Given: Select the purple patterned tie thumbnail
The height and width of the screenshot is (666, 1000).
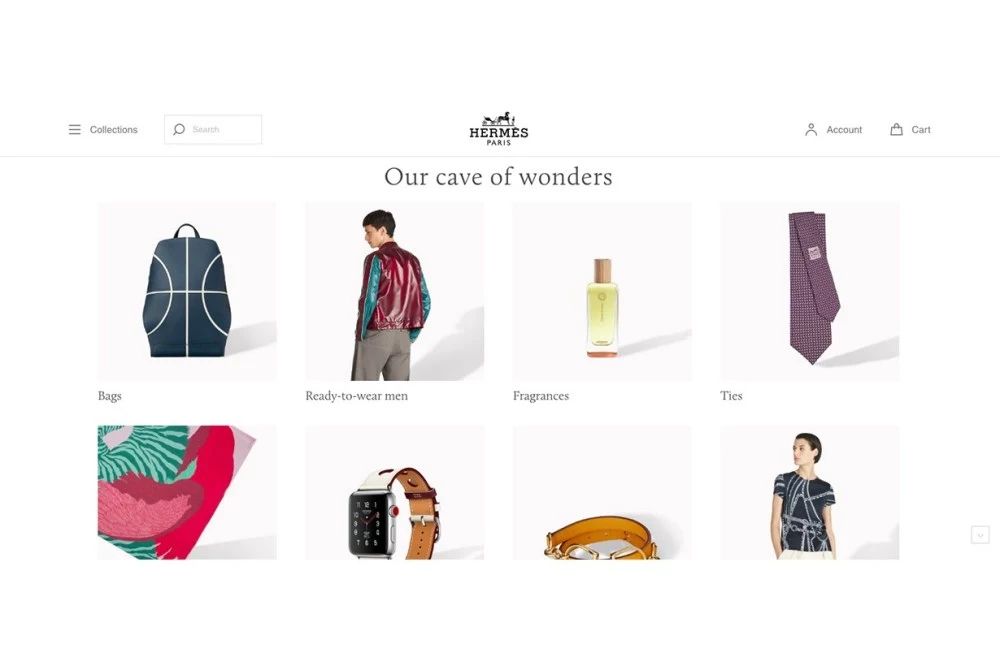Looking at the screenshot, I should click(810, 292).
